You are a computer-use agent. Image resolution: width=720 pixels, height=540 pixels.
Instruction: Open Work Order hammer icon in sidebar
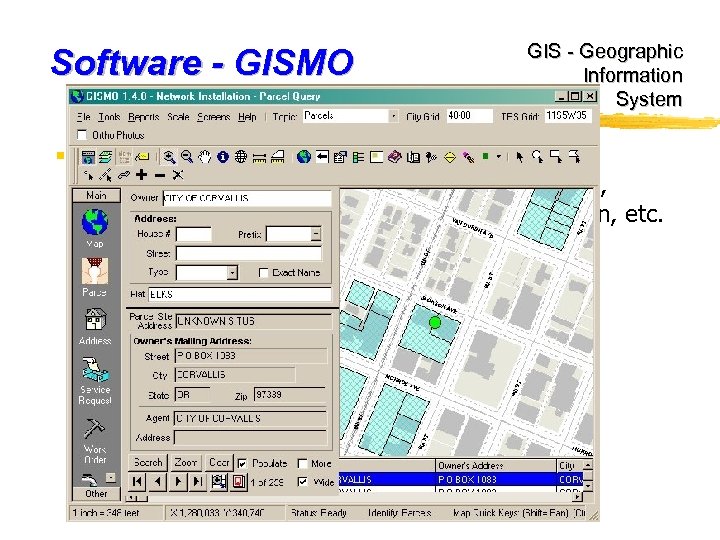click(95, 440)
